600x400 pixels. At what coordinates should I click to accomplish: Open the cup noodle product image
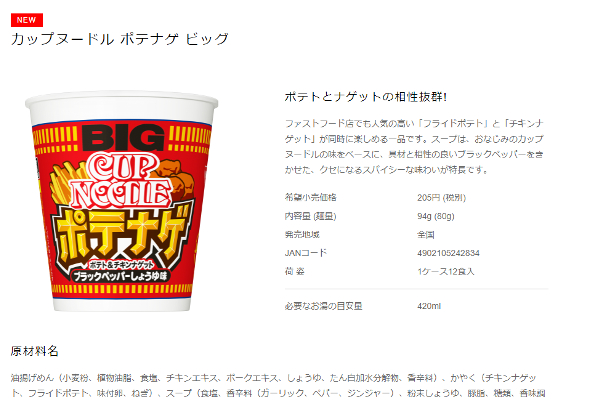point(122,201)
